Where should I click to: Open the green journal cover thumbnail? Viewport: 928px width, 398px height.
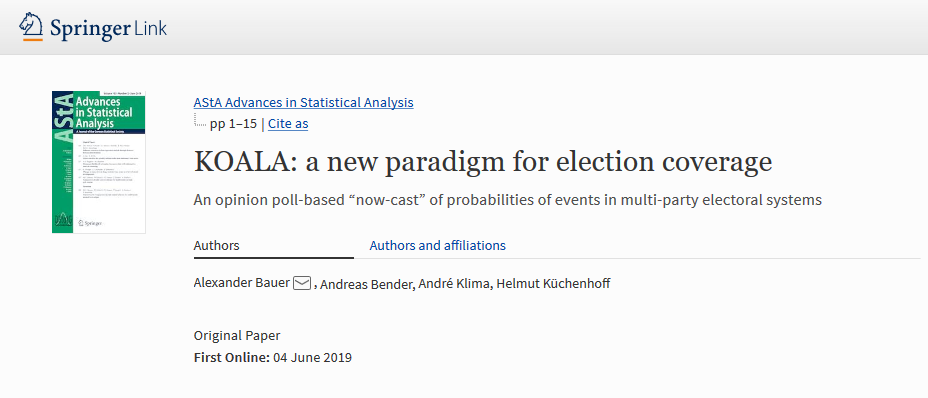point(98,162)
